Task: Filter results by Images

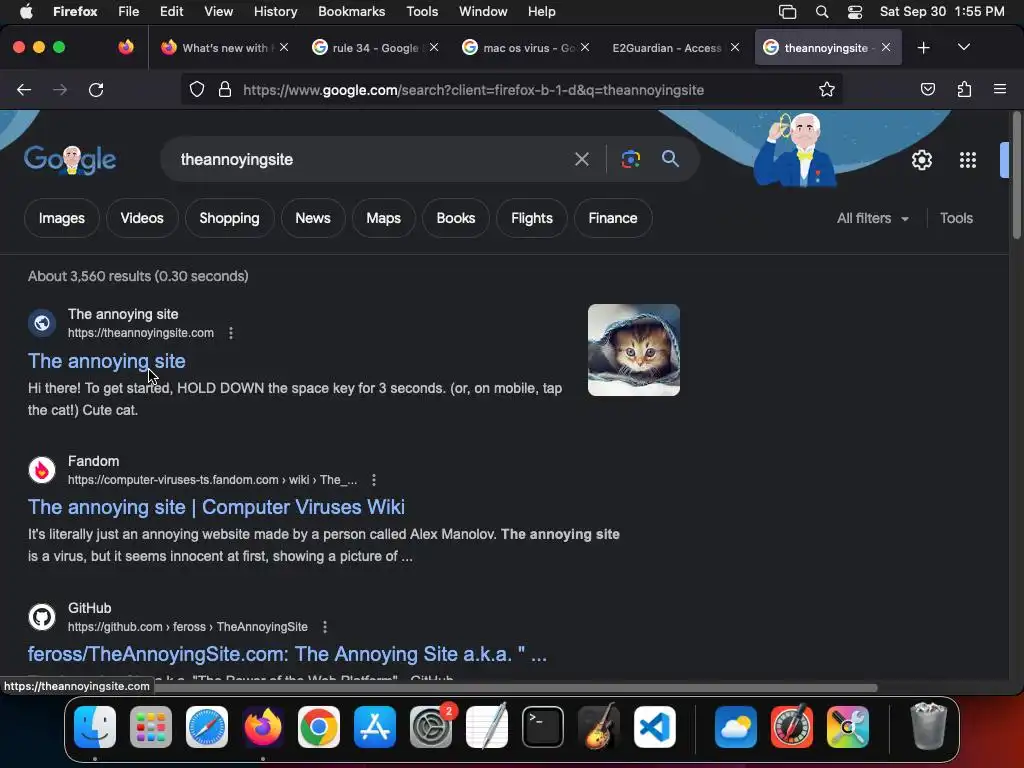Action: pyautogui.click(x=61, y=218)
